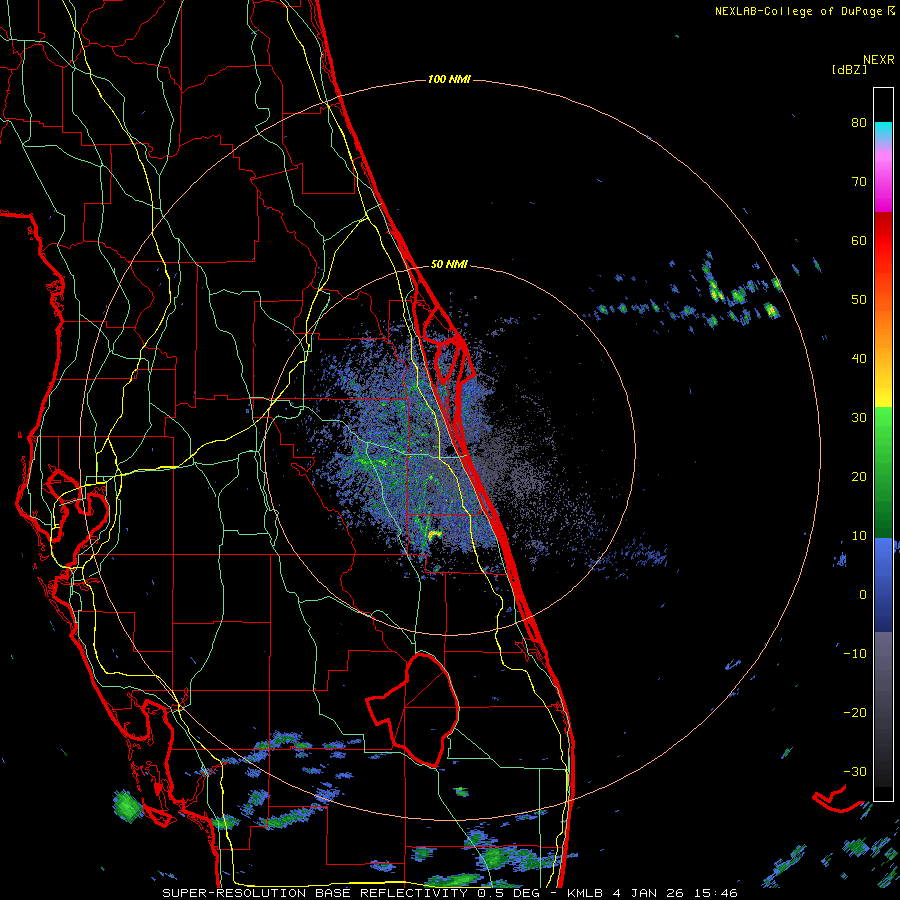The height and width of the screenshot is (900, 900).
Task: Click the -10 dBZ scale value
Action: tap(855, 654)
